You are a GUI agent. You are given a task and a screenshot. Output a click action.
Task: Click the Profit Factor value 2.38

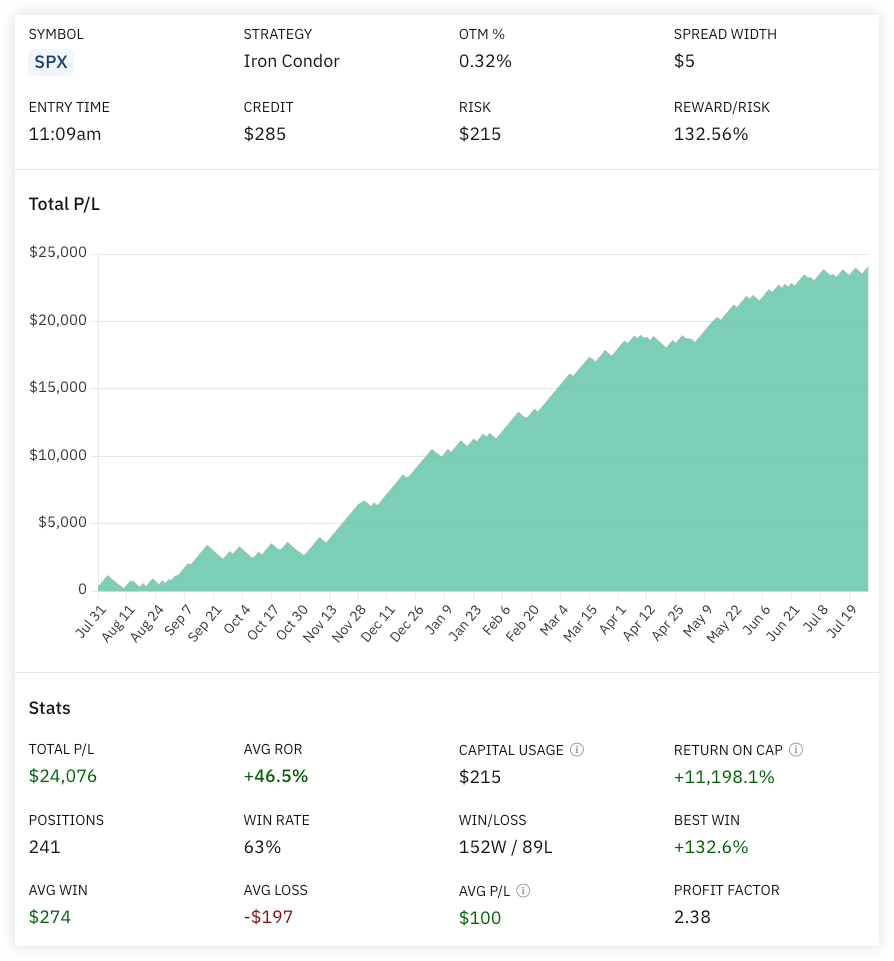coord(692,917)
